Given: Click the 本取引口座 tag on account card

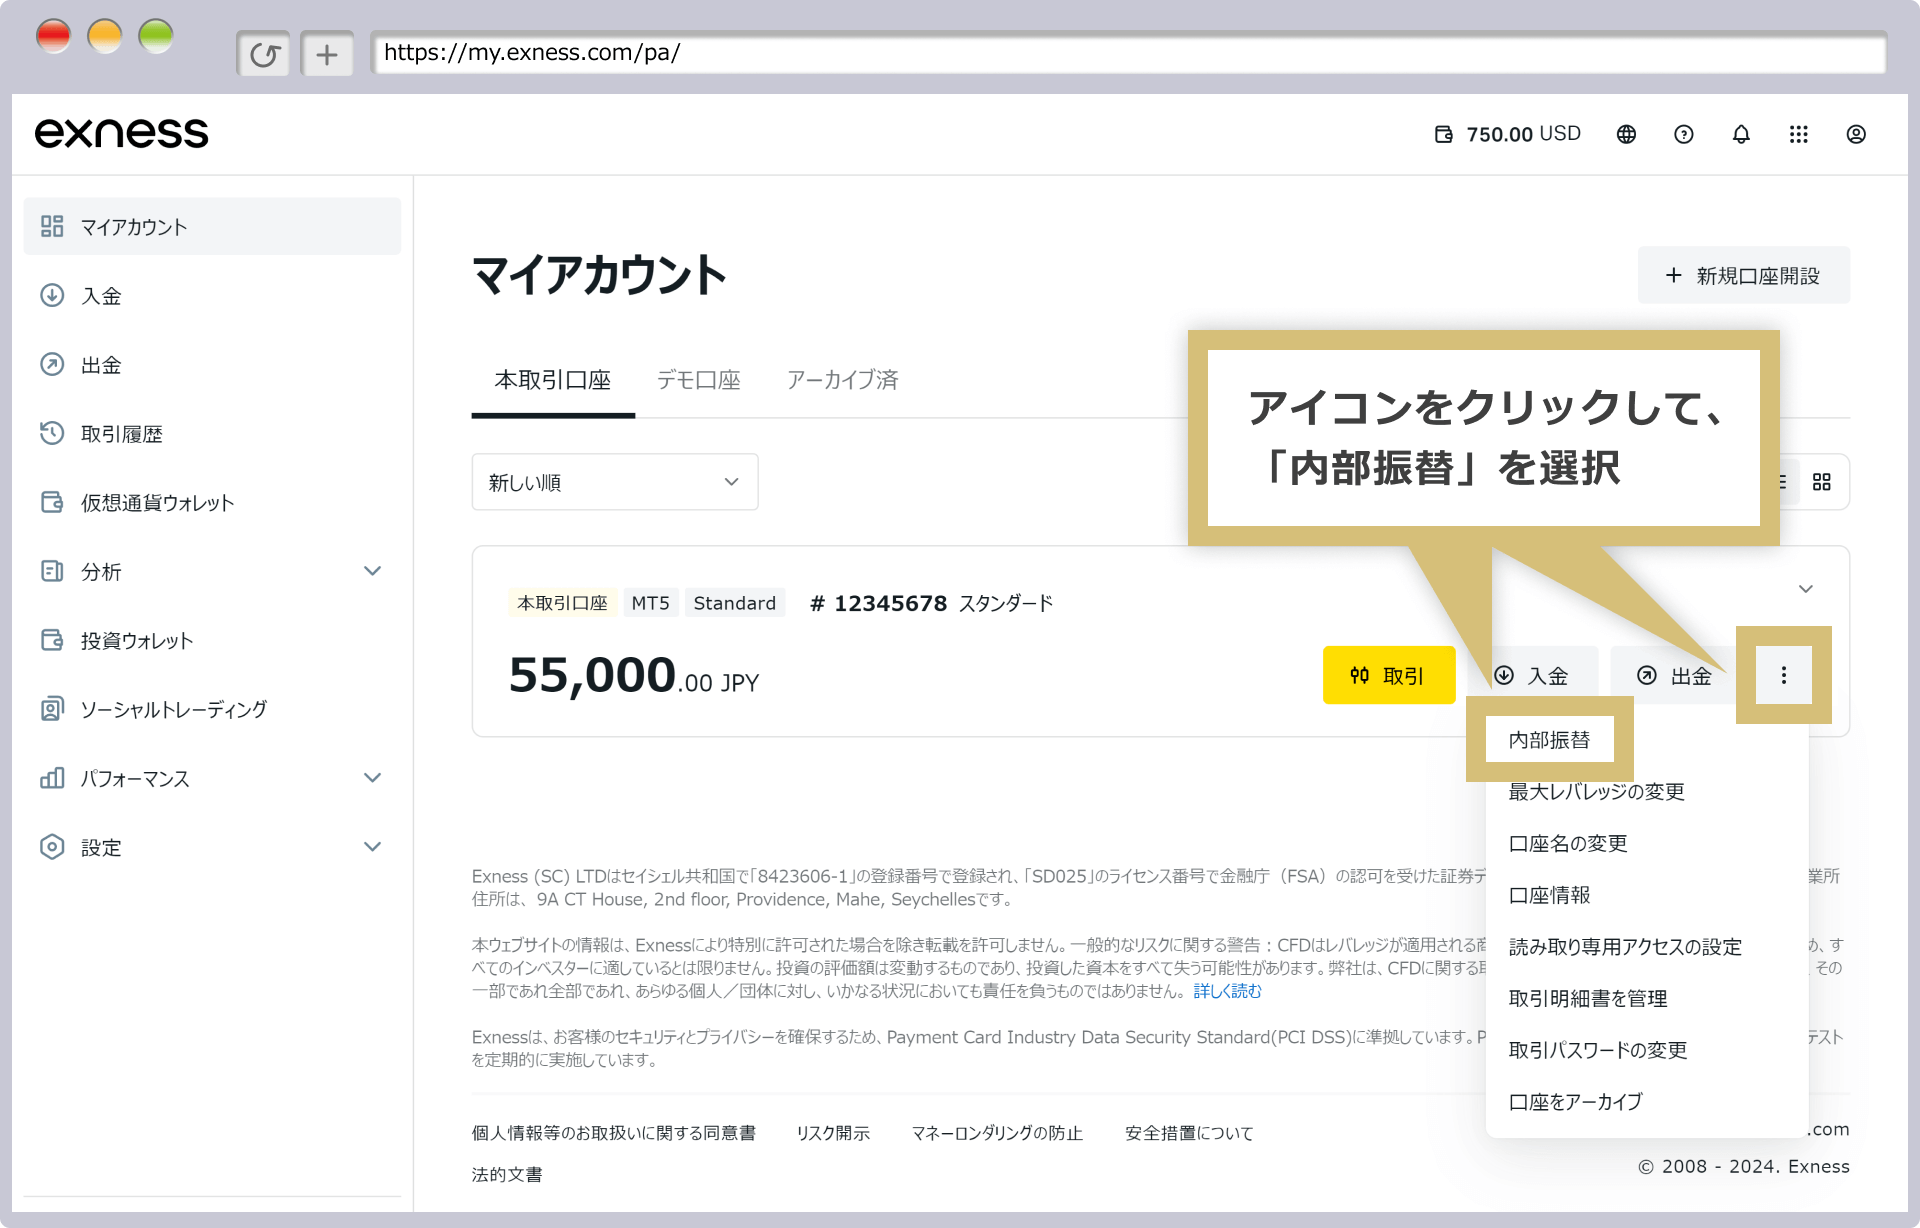Looking at the screenshot, I should pyautogui.click(x=562, y=603).
